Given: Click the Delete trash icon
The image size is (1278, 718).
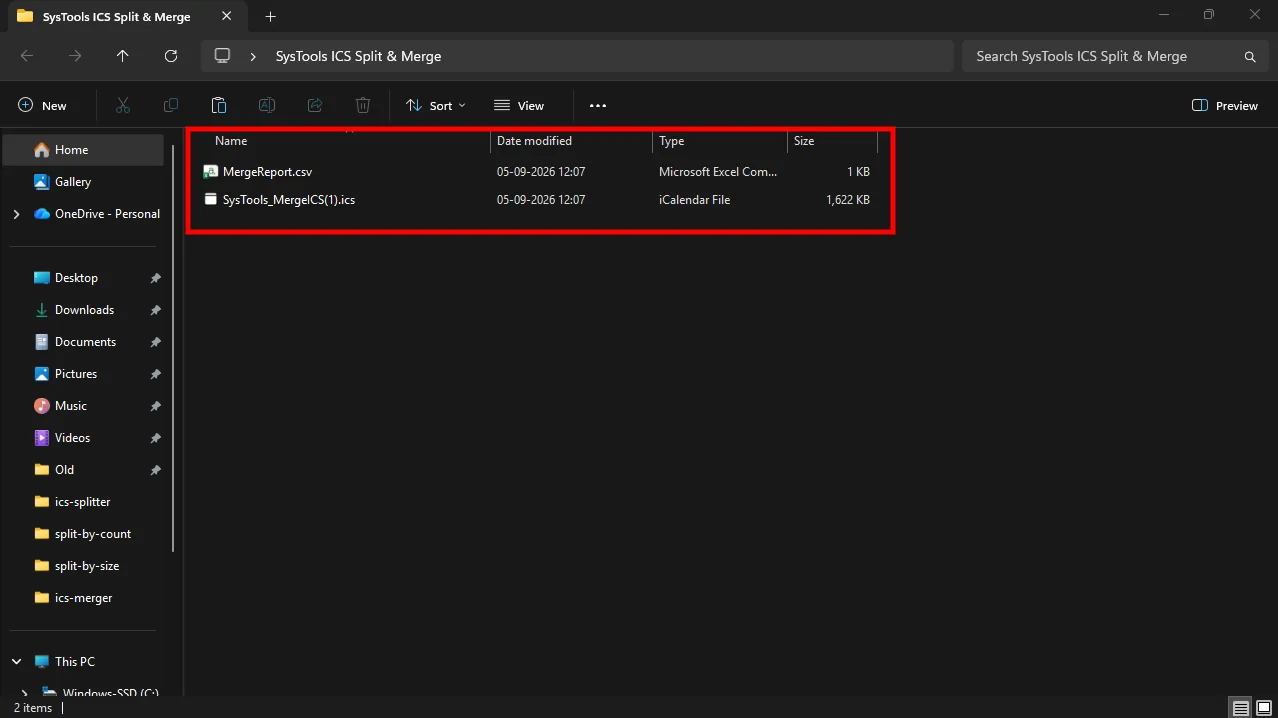Looking at the screenshot, I should [x=363, y=105].
